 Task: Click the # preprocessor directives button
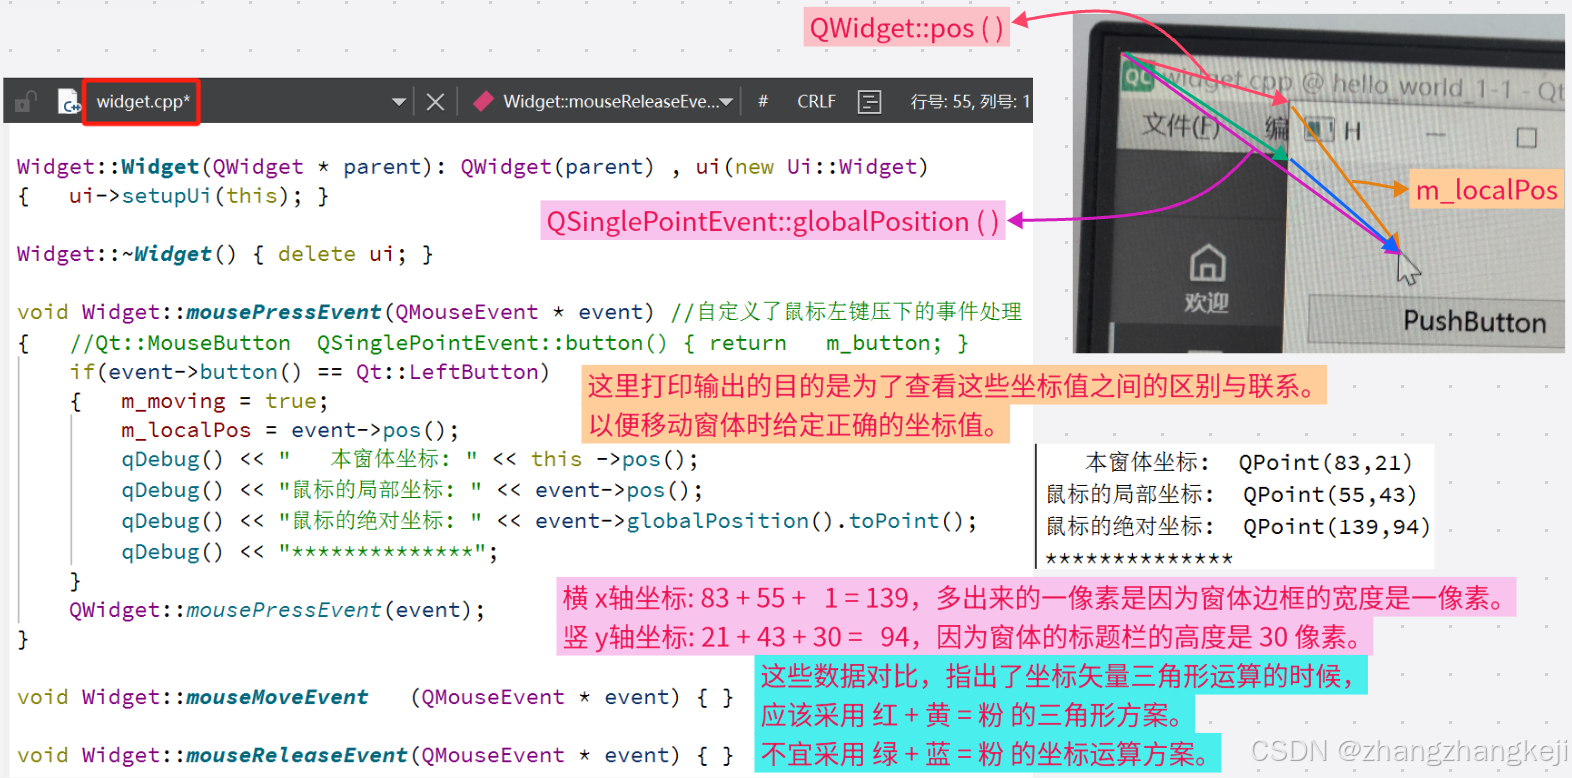[x=763, y=101]
